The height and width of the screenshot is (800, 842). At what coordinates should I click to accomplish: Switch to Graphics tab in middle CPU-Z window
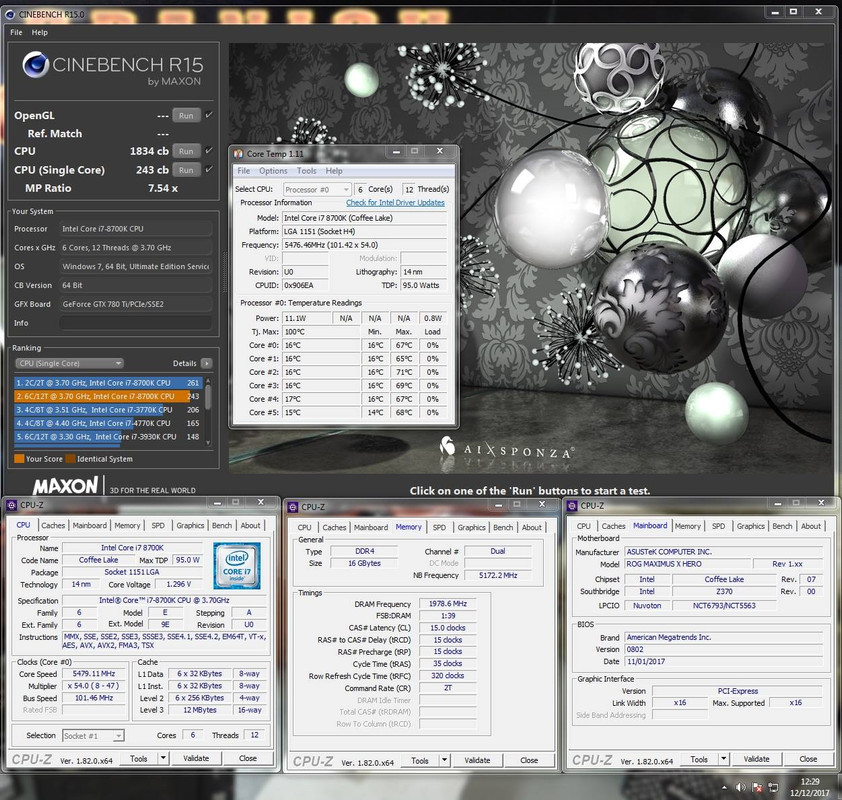tap(471, 527)
